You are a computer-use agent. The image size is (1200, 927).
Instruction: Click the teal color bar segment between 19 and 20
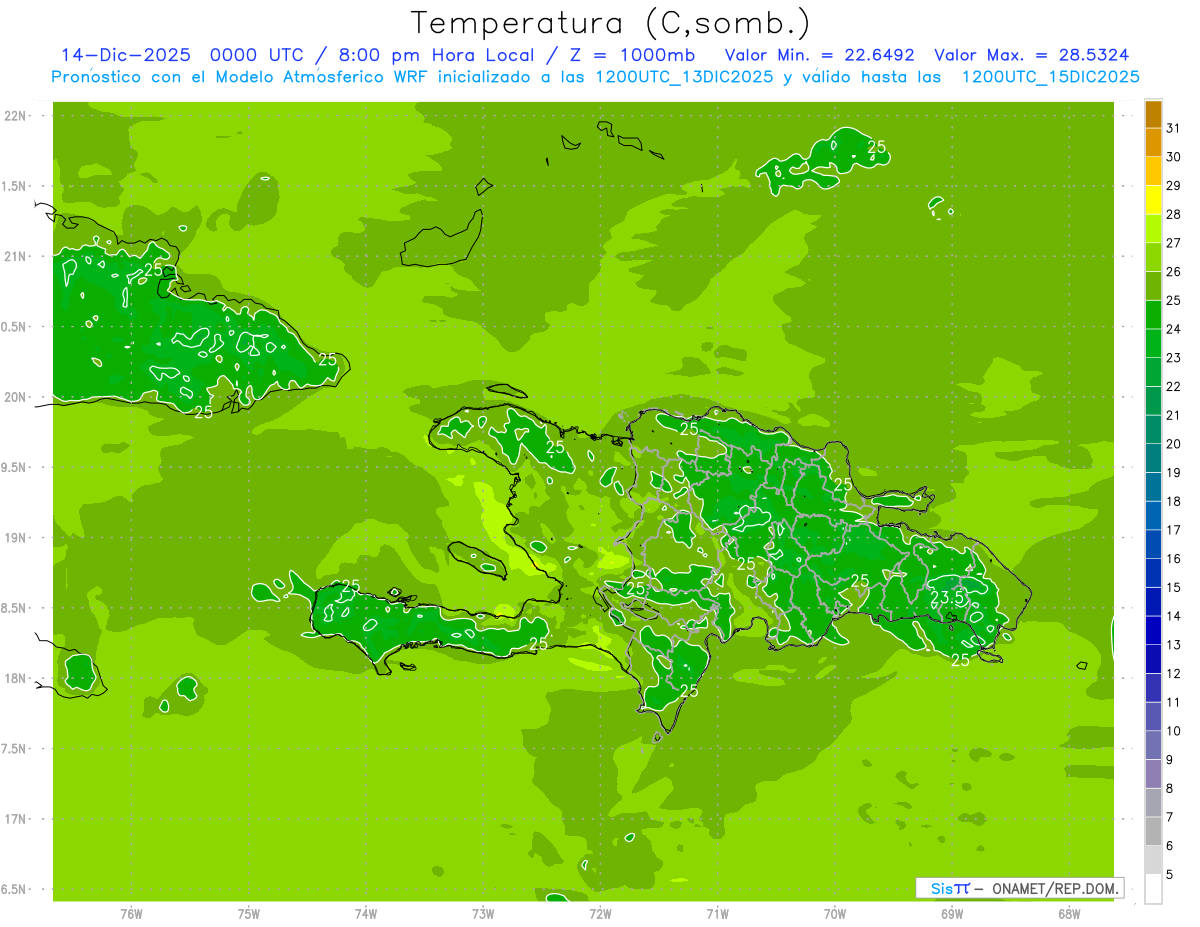(1153, 458)
